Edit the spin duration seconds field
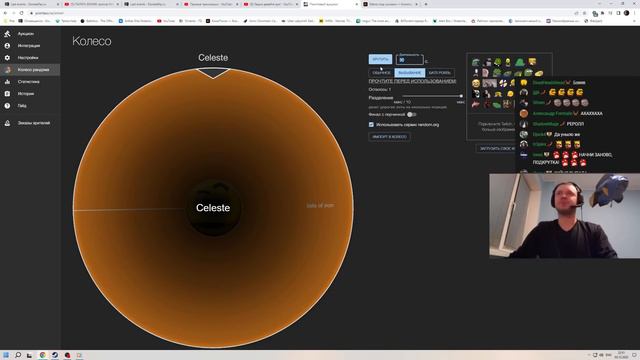Screen dimensions: 640x360 (x=409, y=60)
